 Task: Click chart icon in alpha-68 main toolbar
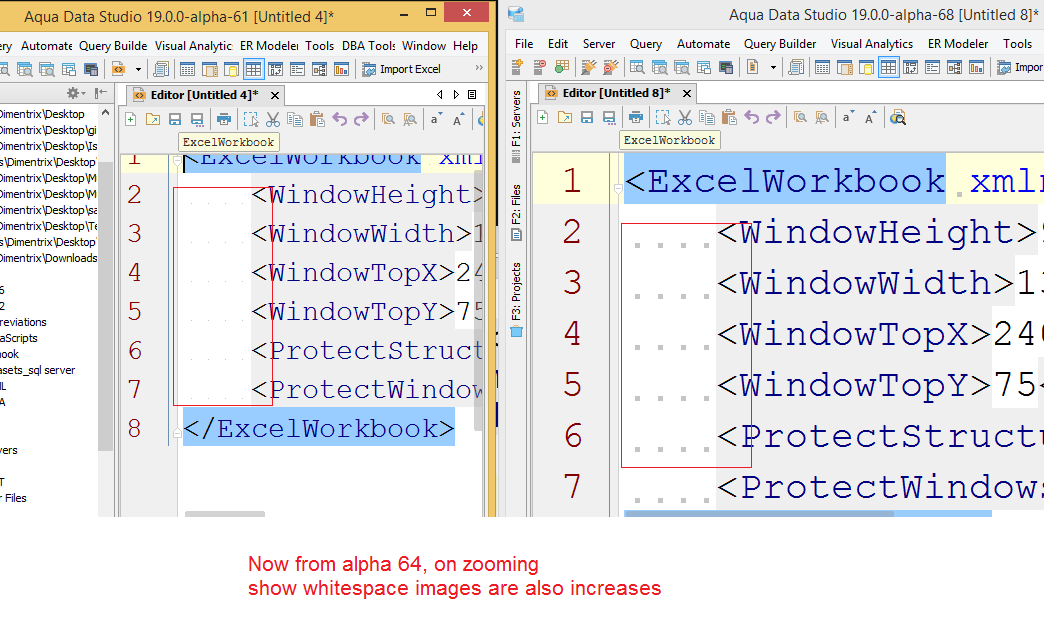coord(976,67)
